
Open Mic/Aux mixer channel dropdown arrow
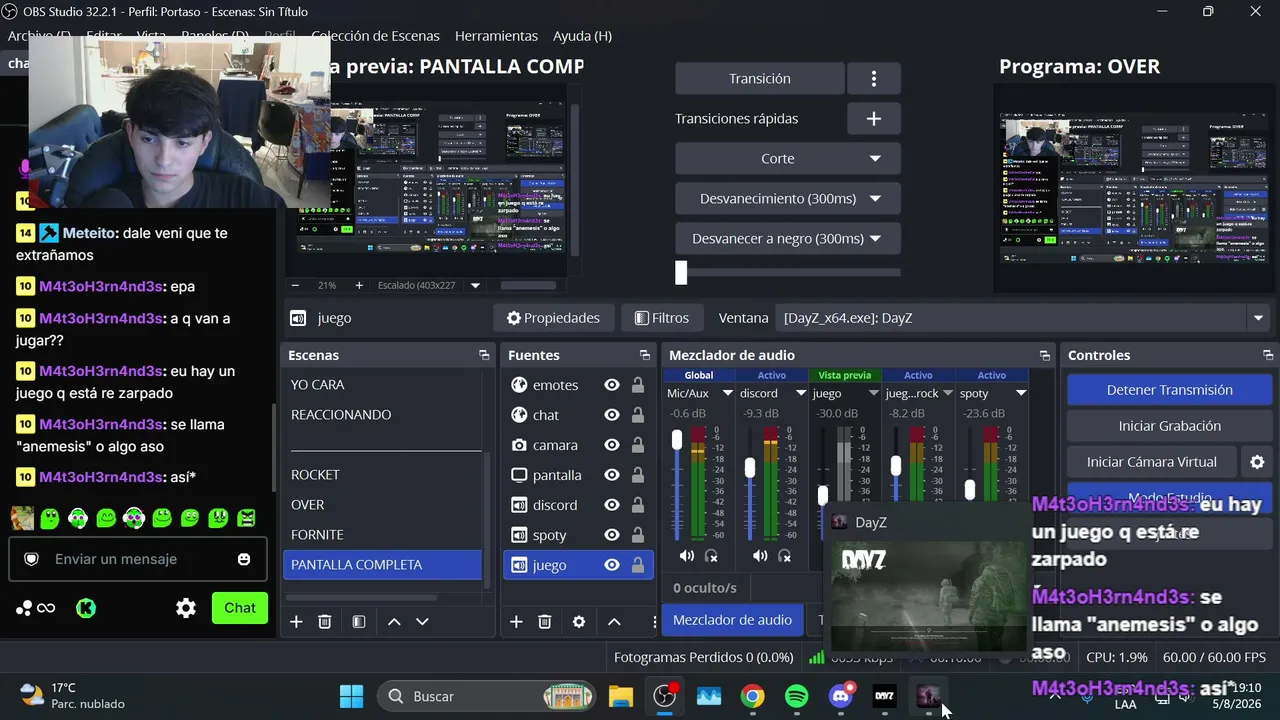pyautogui.click(x=727, y=394)
